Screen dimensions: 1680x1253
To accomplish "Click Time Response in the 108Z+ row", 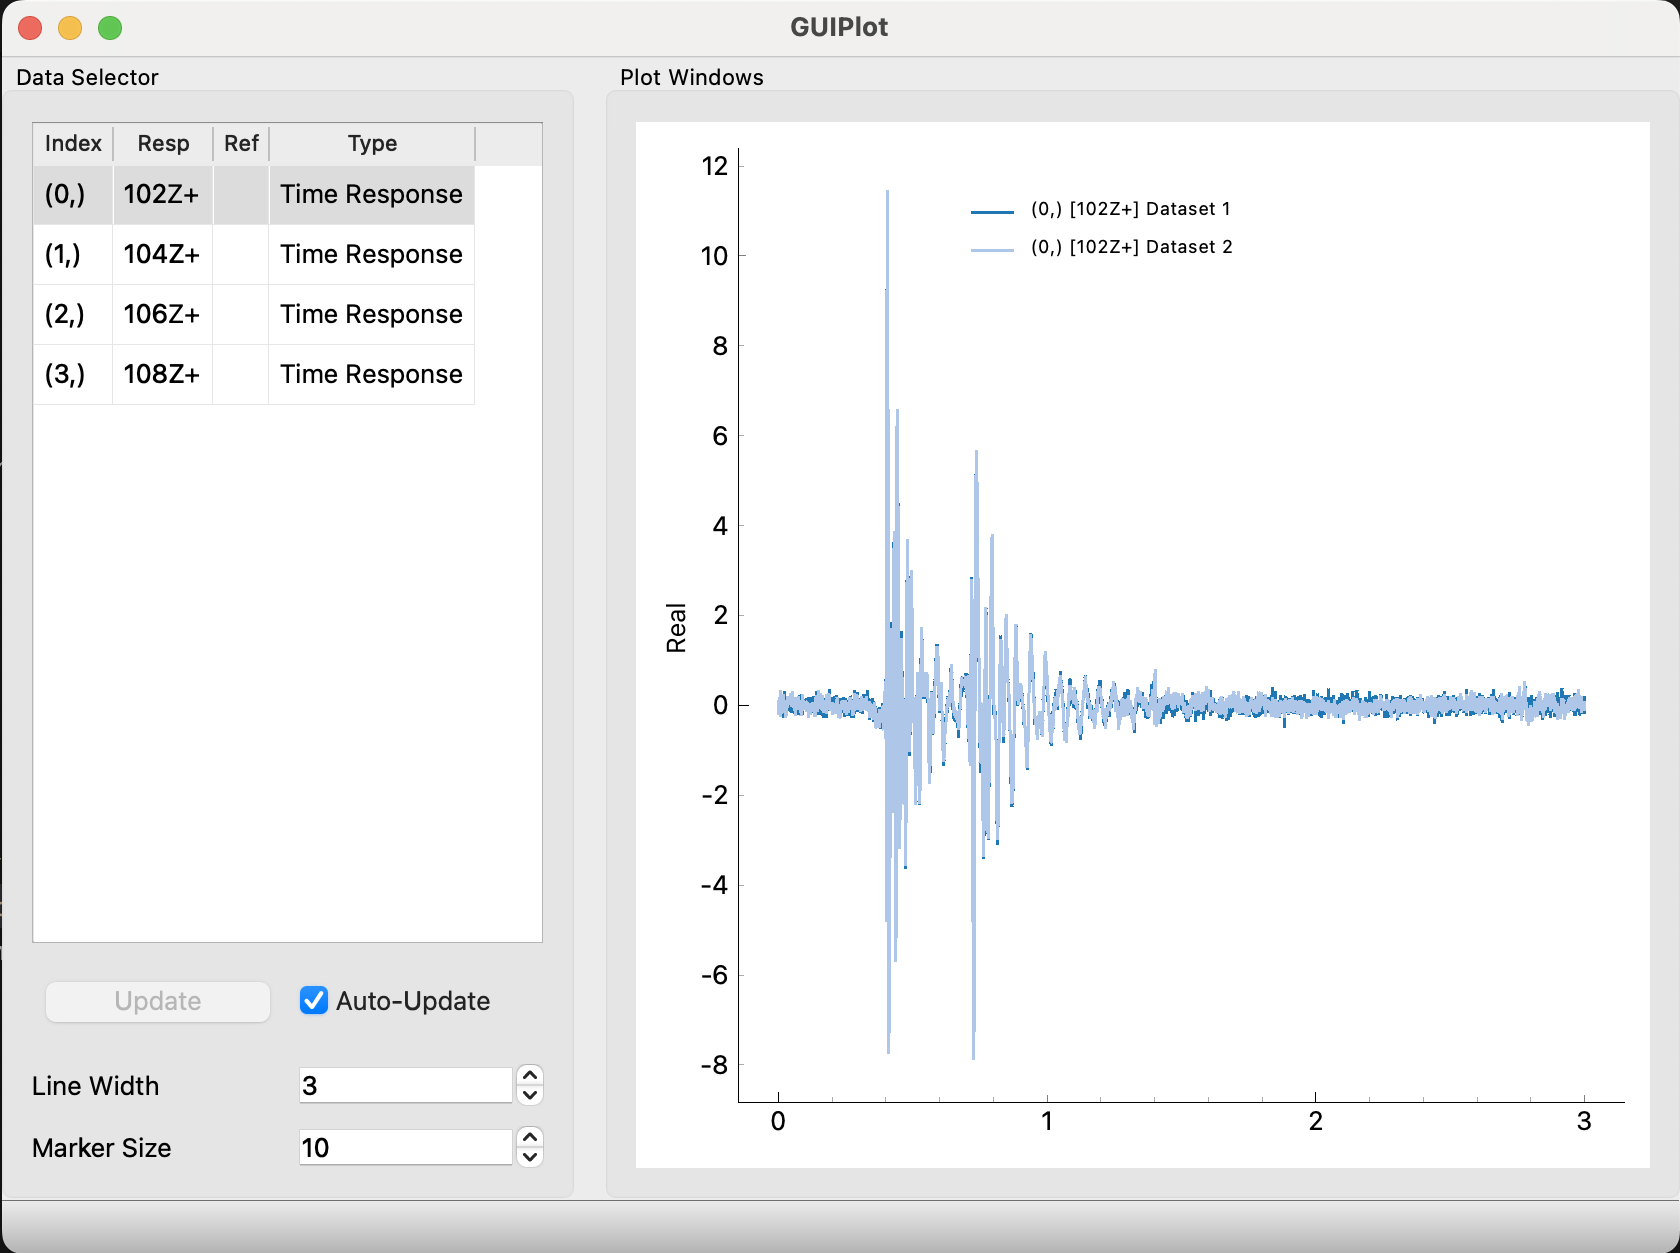I will coord(372,374).
